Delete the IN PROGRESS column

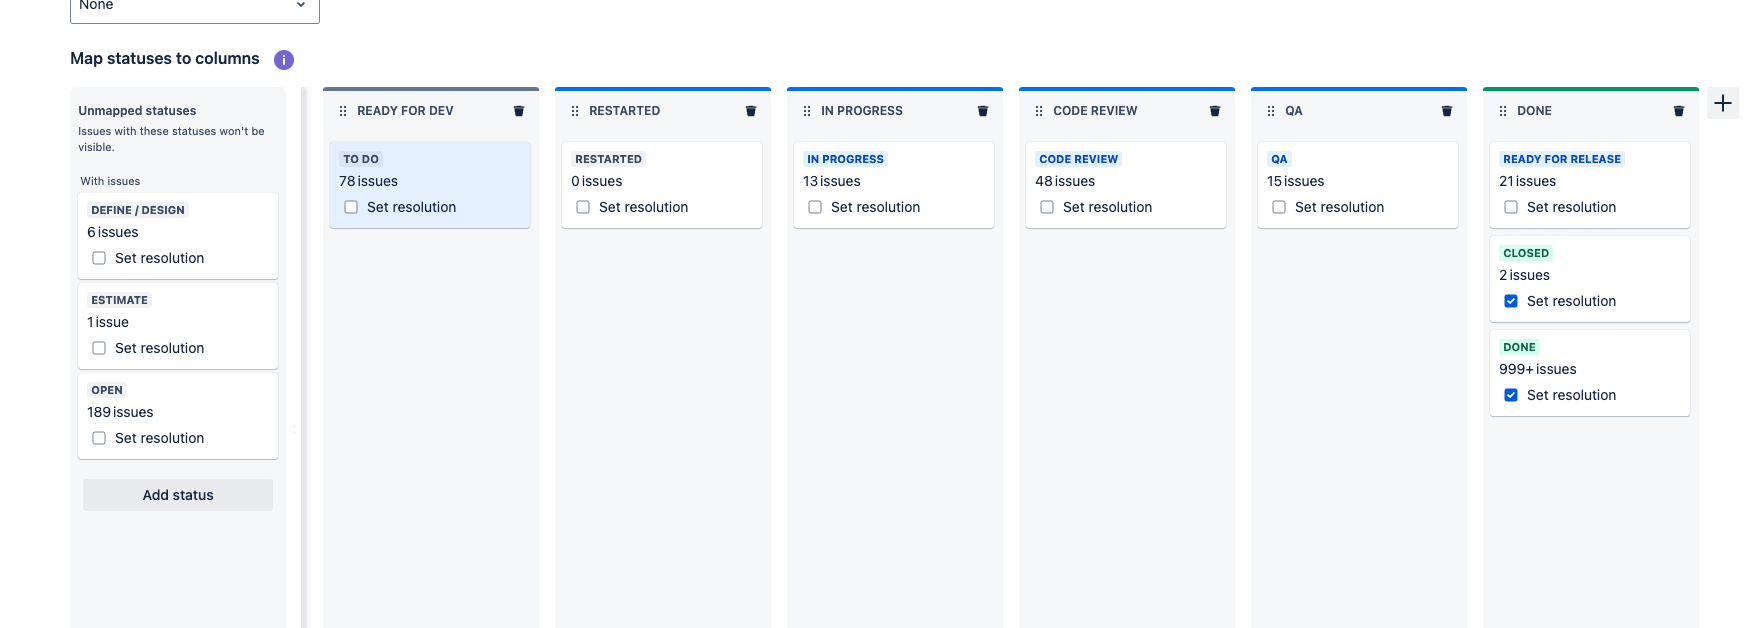(983, 111)
